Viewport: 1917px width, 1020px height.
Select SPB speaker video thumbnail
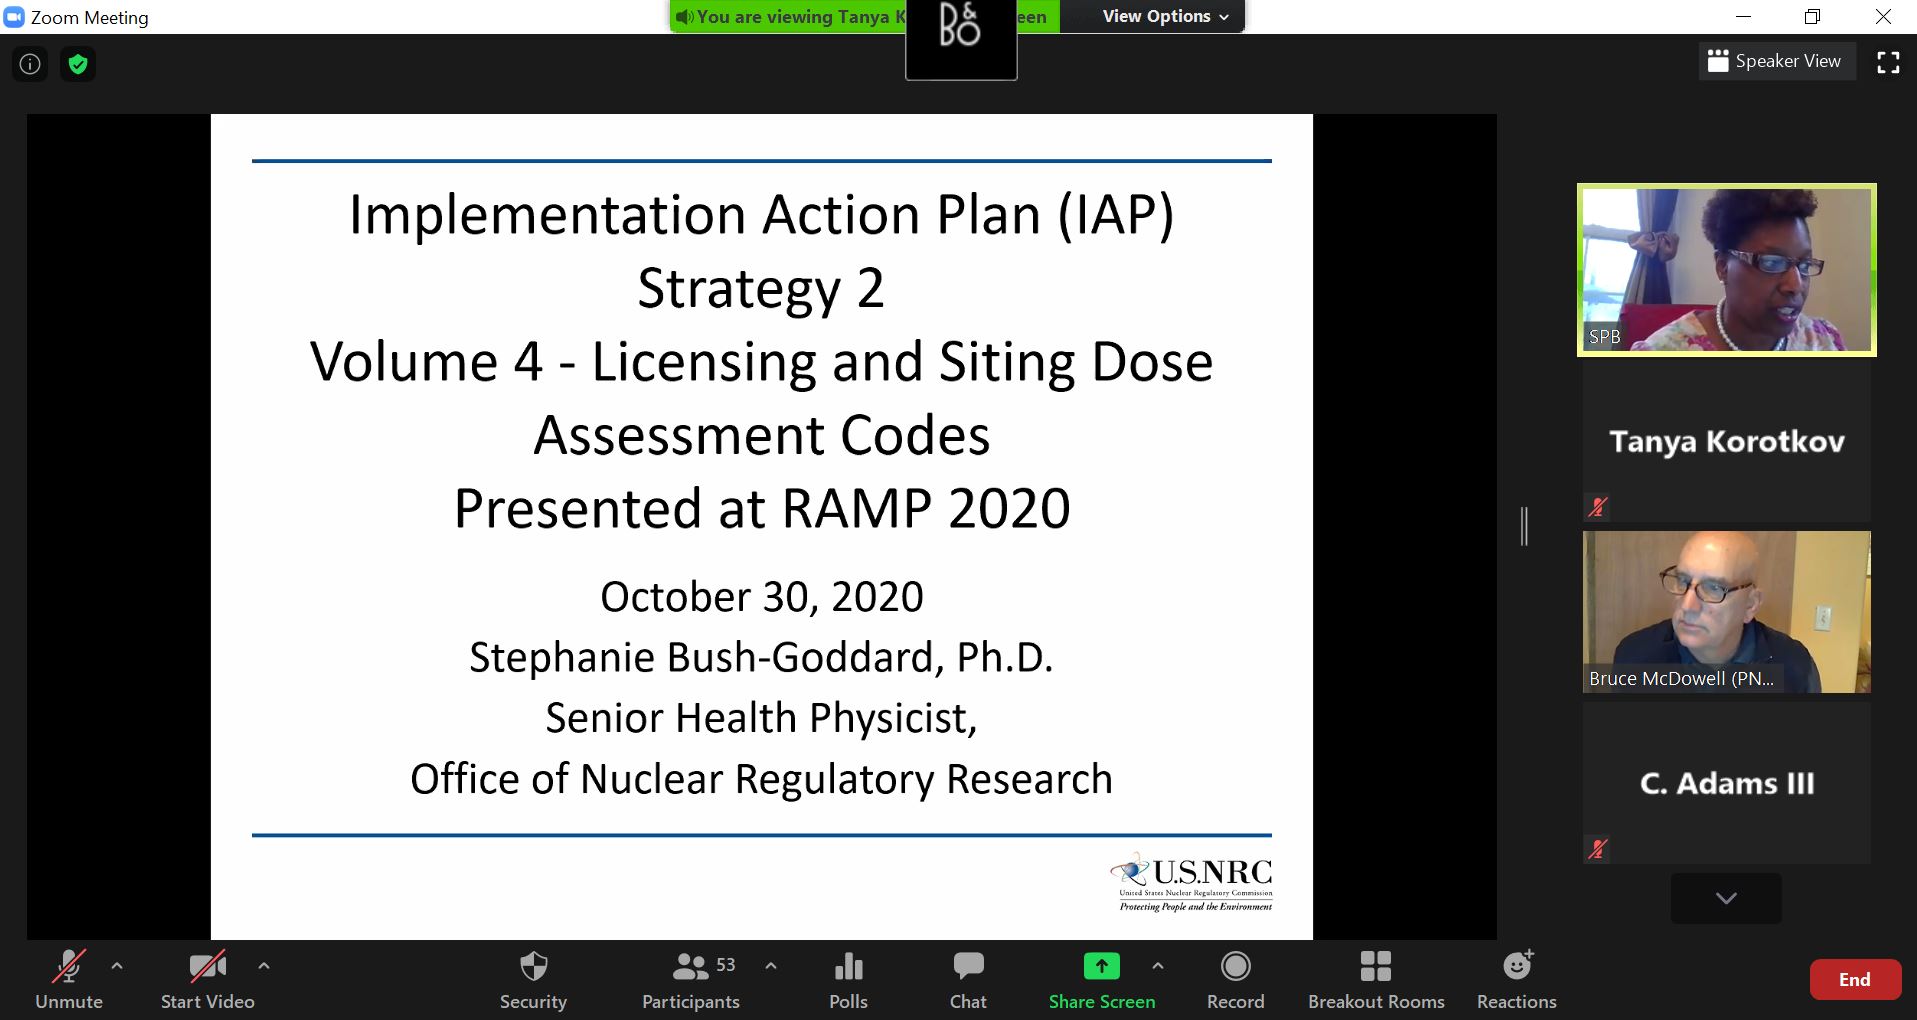[x=1727, y=270]
